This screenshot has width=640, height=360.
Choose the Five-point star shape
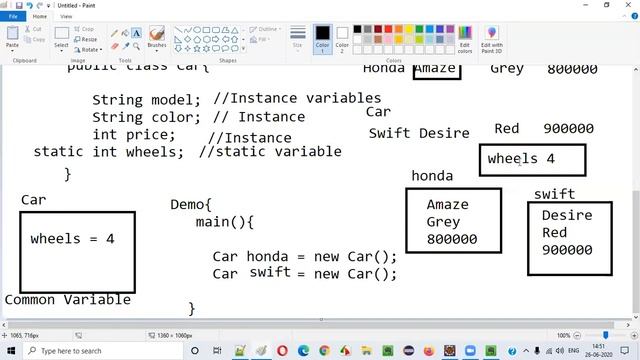coord(197,49)
